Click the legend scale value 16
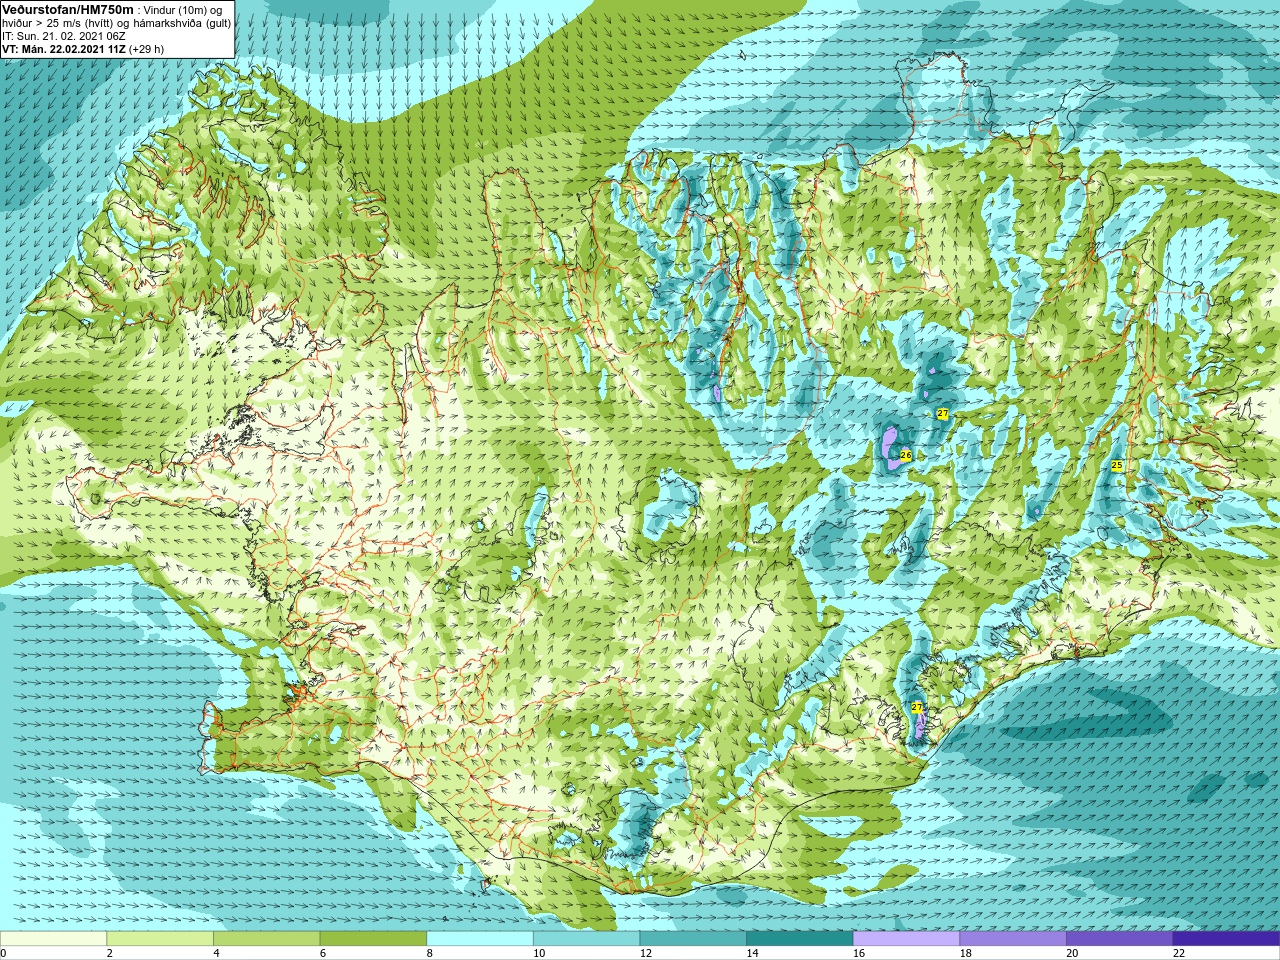 (x=859, y=954)
